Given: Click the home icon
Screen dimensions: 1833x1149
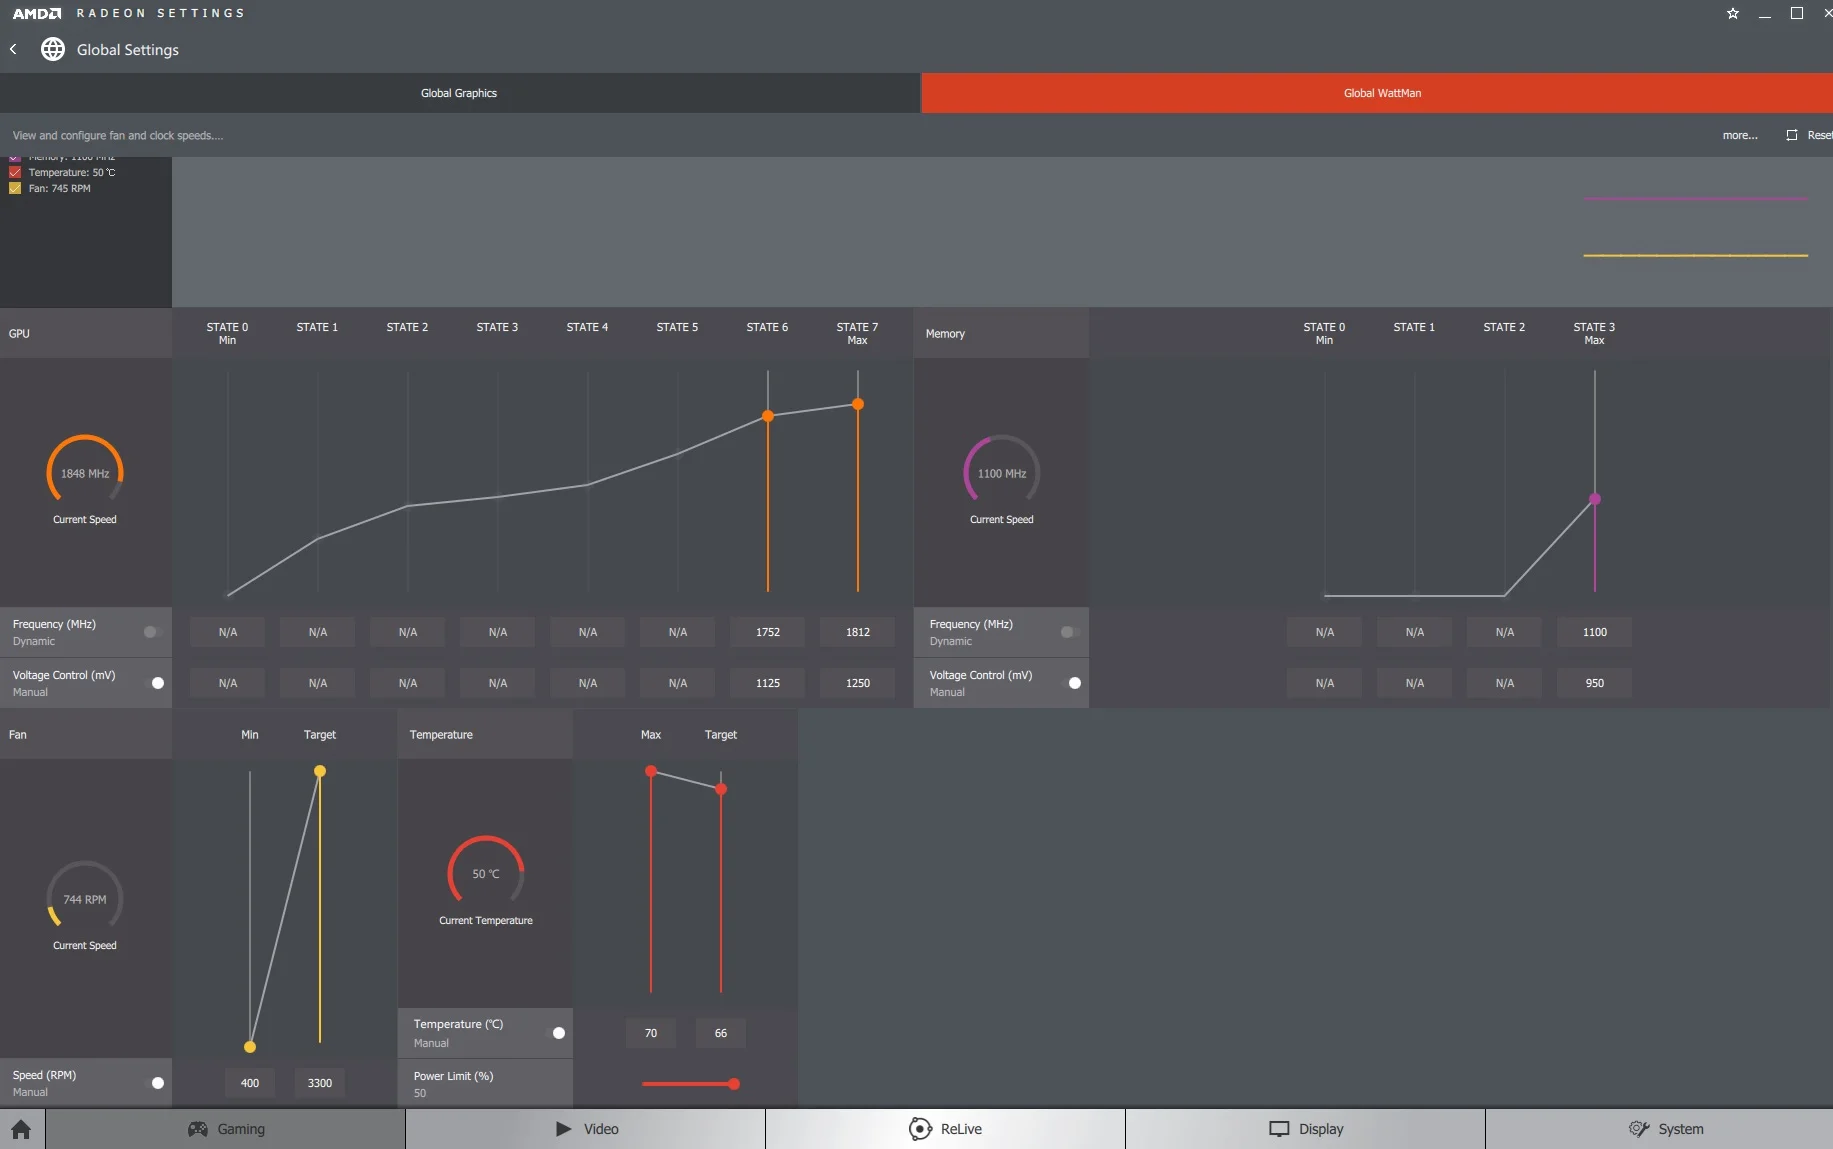Looking at the screenshot, I should coord(21,1129).
